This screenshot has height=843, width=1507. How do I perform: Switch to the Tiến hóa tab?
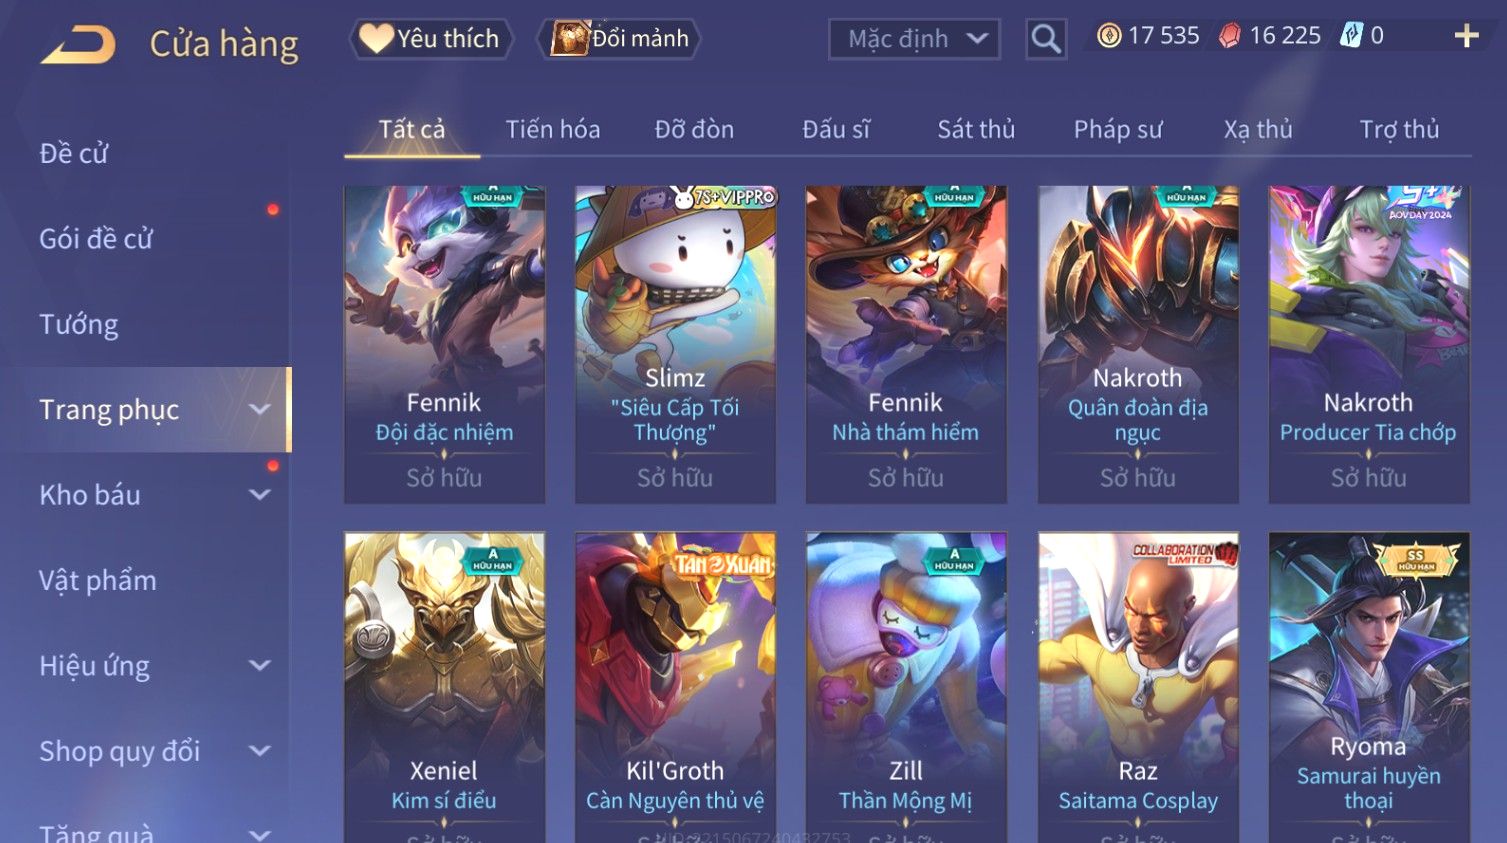pos(553,129)
